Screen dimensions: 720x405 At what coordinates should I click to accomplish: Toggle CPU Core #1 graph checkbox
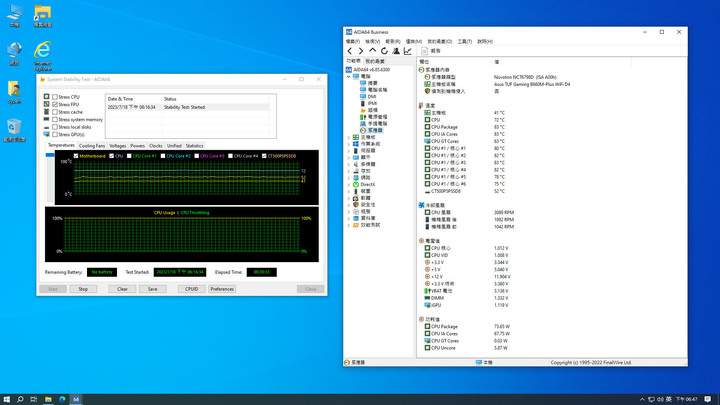tap(129, 156)
